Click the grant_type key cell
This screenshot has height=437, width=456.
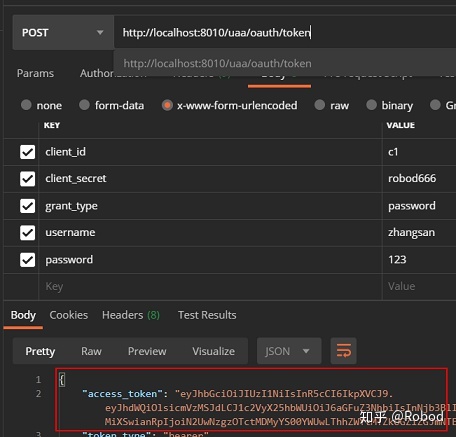click(x=210, y=206)
